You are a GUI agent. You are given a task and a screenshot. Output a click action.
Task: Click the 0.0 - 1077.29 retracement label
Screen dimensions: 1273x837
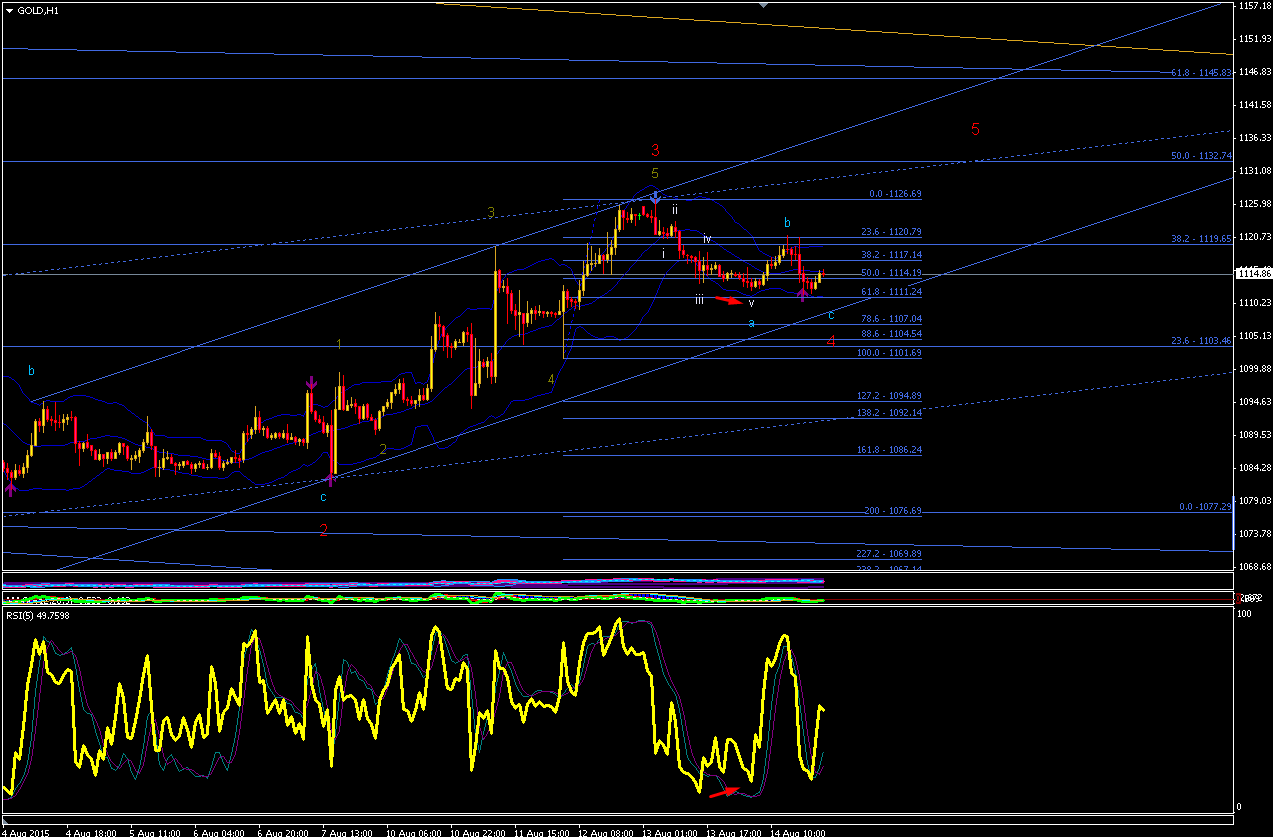click(1204, 507)
